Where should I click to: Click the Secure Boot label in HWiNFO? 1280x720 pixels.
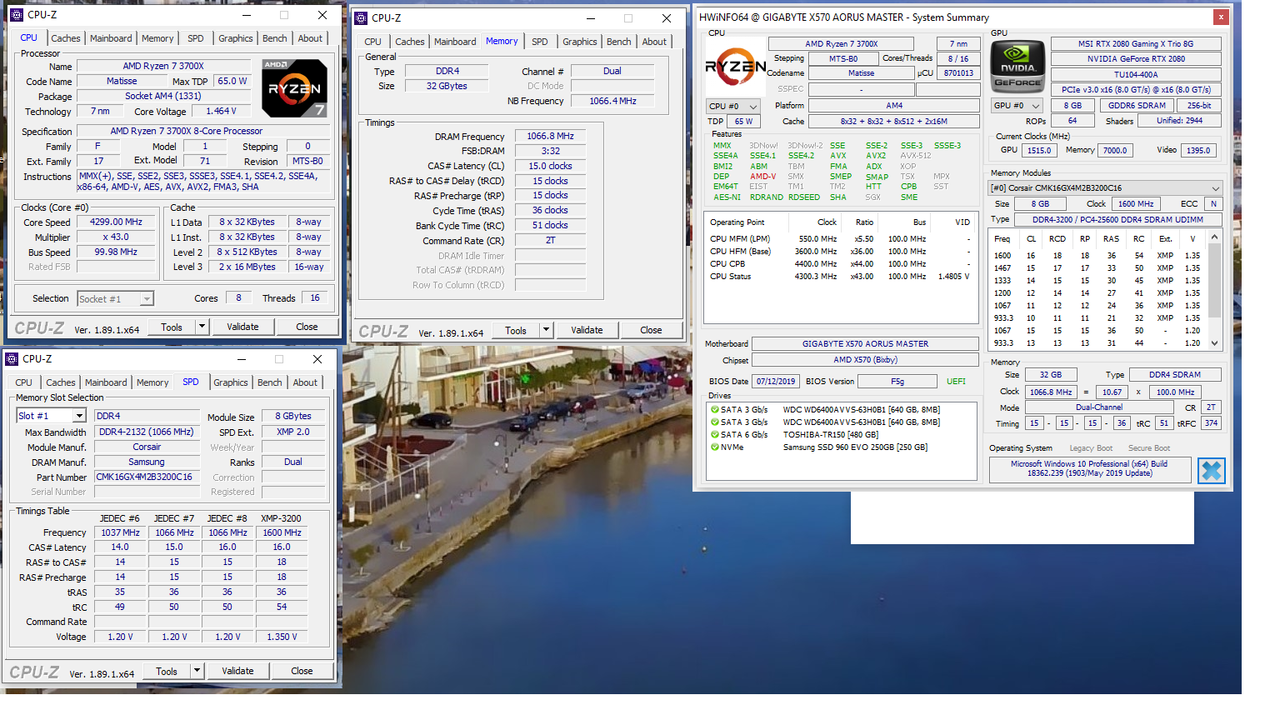(x=1149, y=448)
